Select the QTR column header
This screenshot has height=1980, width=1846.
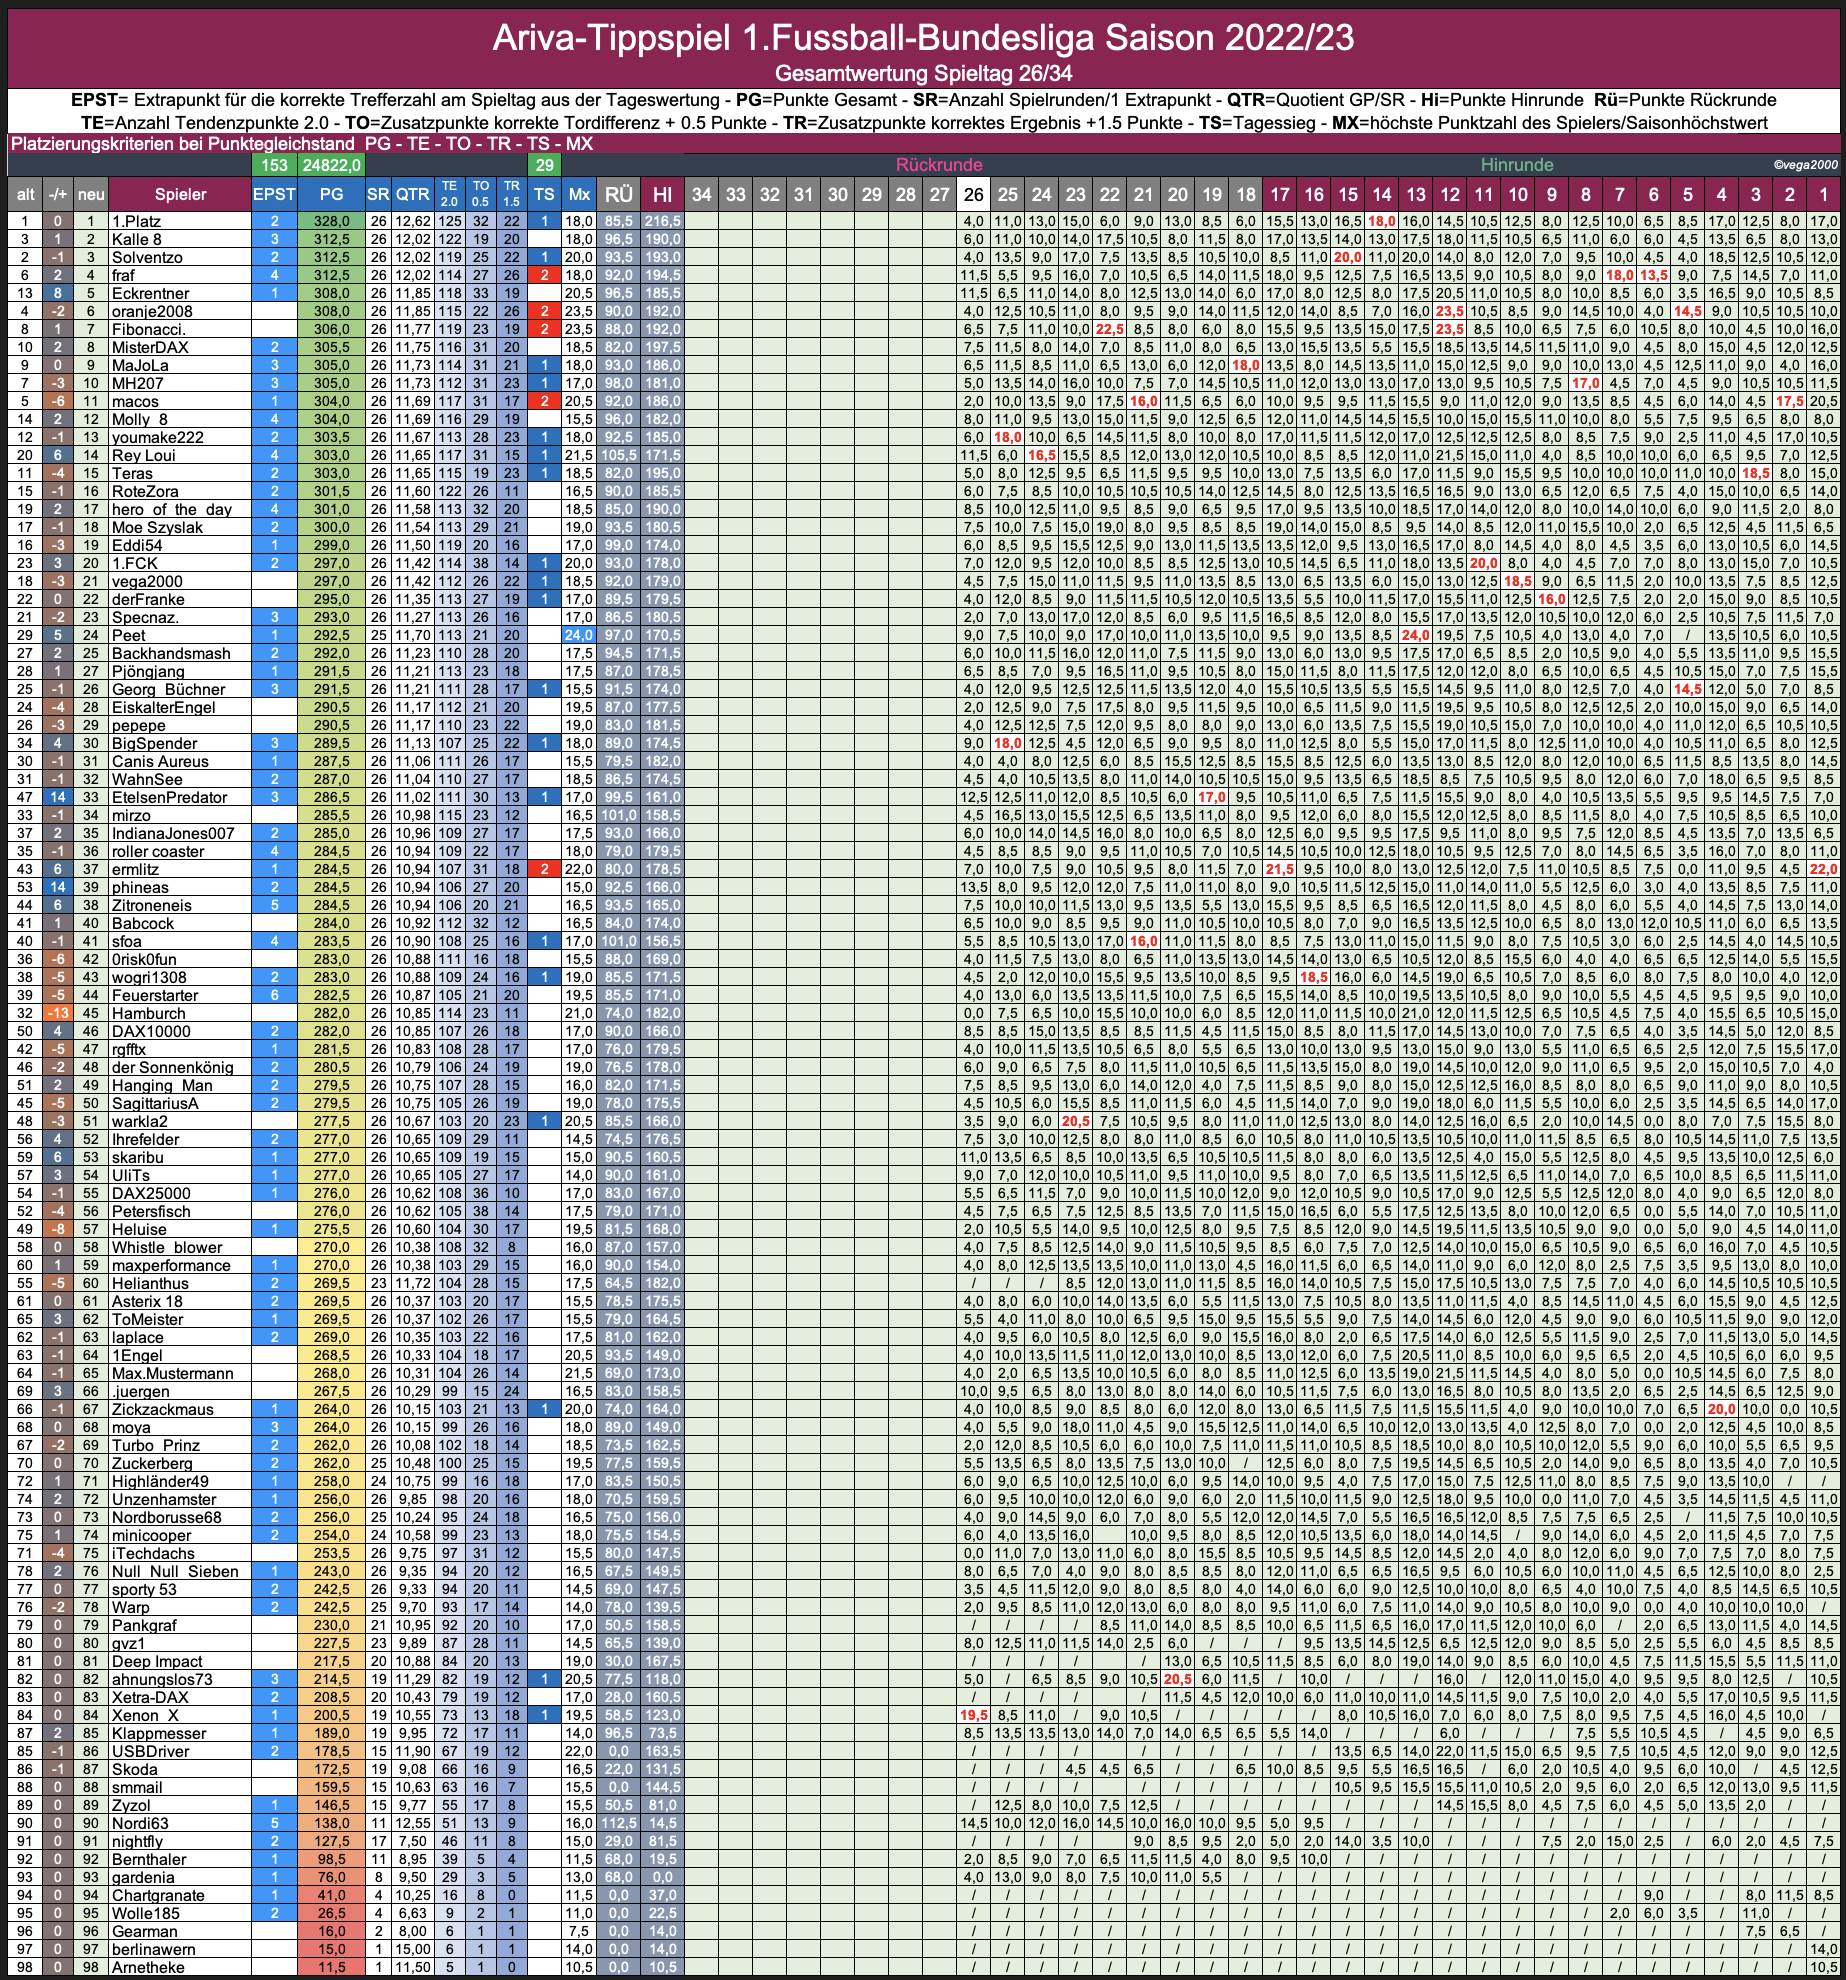pos(412,194)
